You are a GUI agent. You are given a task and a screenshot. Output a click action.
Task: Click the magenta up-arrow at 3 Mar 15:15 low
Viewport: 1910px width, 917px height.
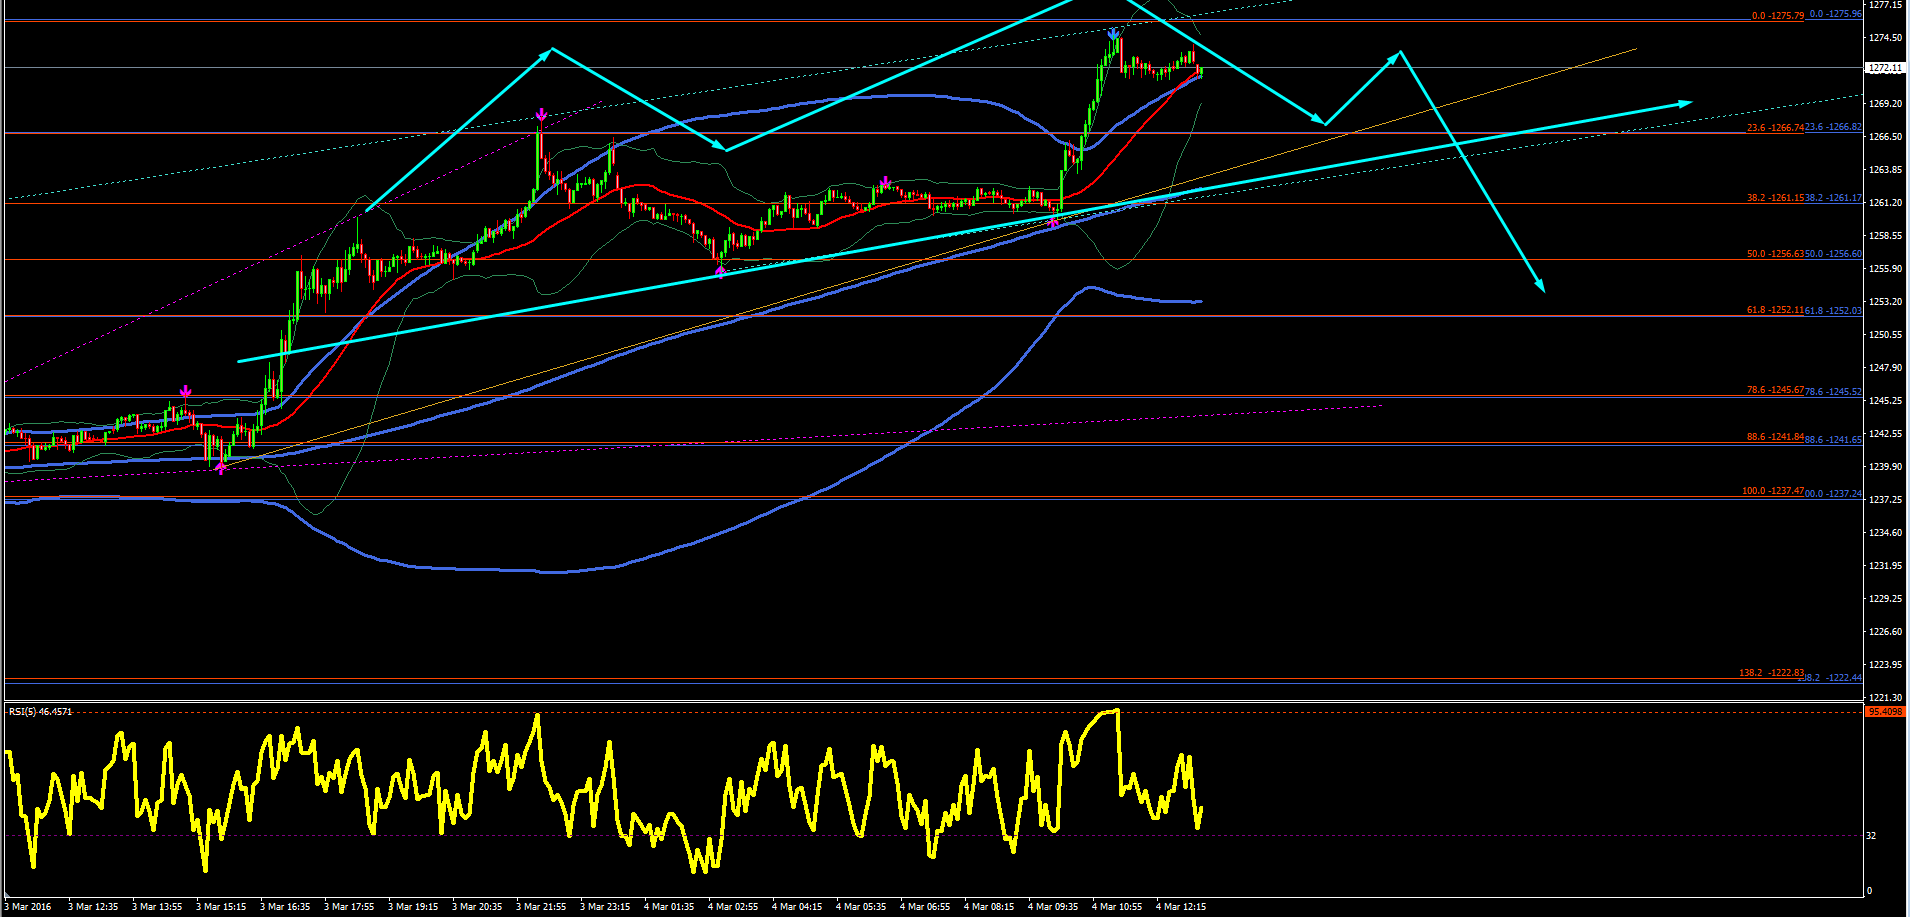click(221, 467)
